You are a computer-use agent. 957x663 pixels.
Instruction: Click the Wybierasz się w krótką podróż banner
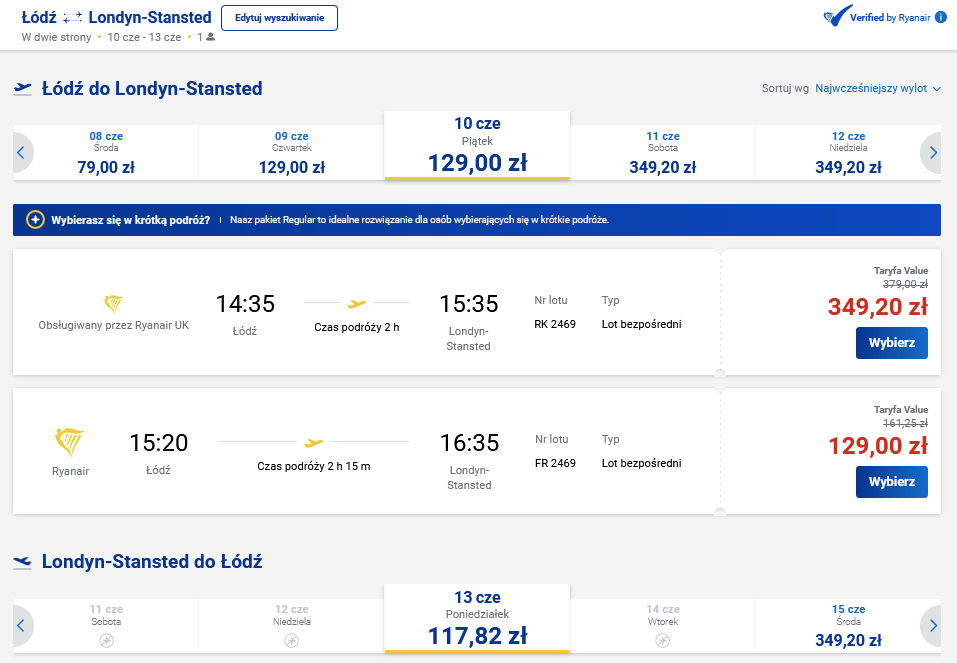pyautogui.click(x=477, y=220)
